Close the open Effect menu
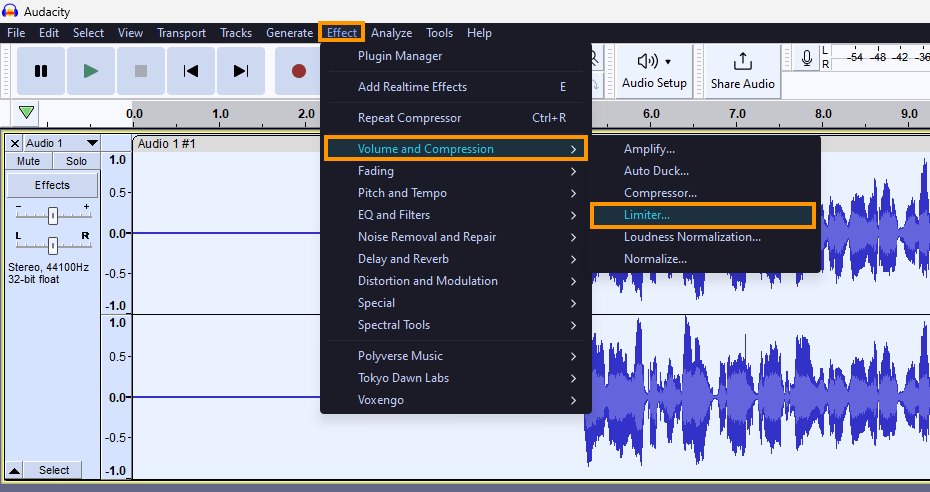930x492 pixels. pos(342,33)
